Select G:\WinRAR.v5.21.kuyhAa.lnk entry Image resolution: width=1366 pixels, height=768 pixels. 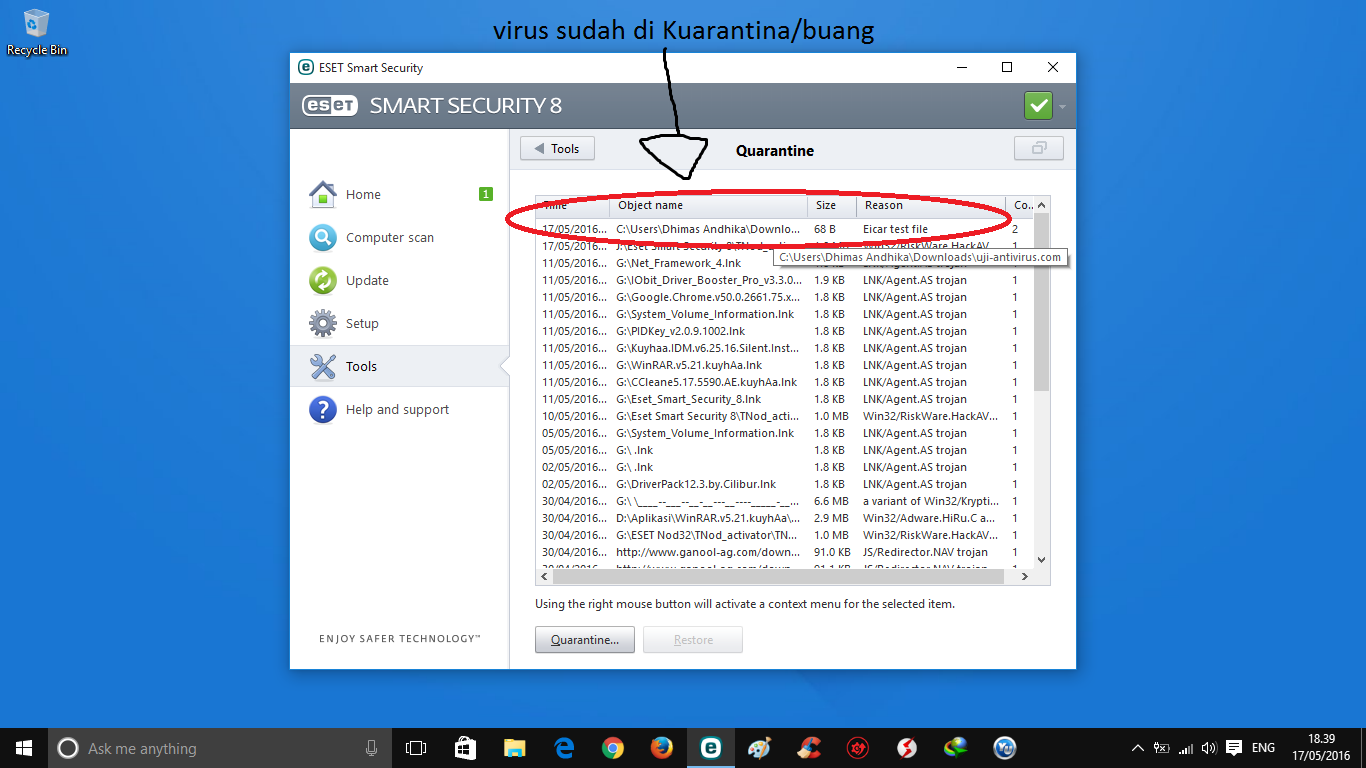tap(785, 365)
